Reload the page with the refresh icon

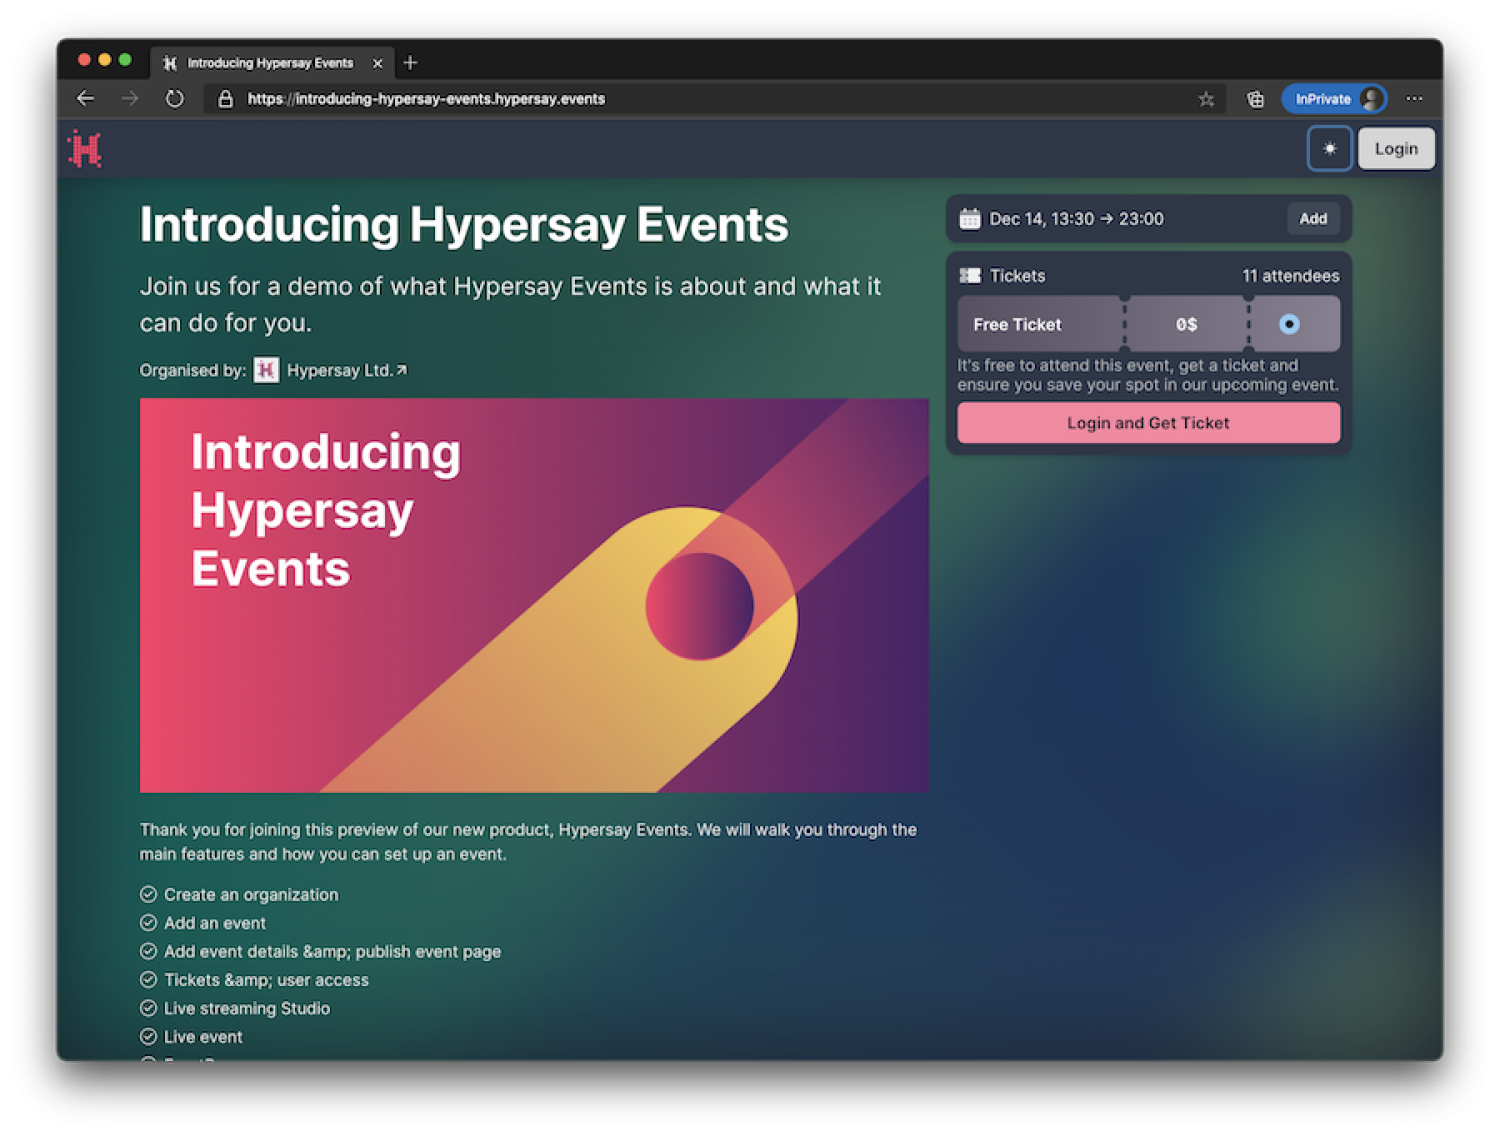point(175,99)
